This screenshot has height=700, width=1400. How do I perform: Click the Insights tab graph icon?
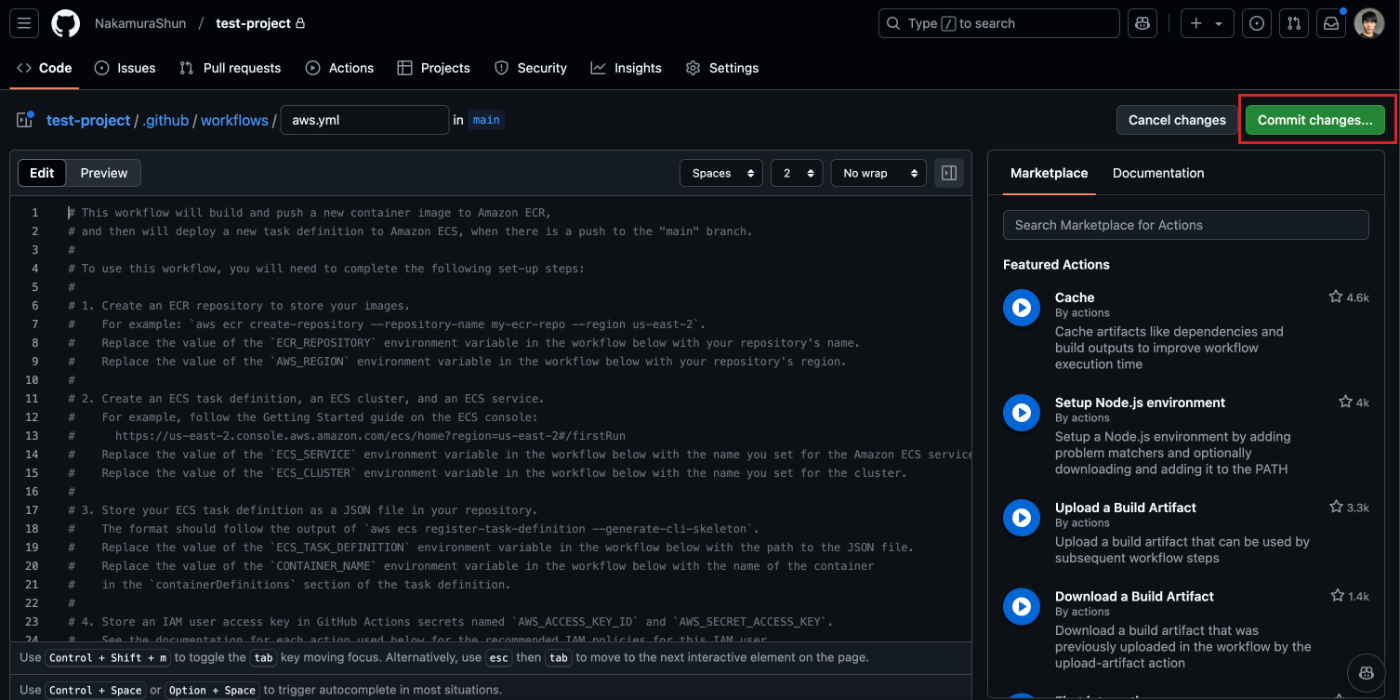click(x=598, y=68)
